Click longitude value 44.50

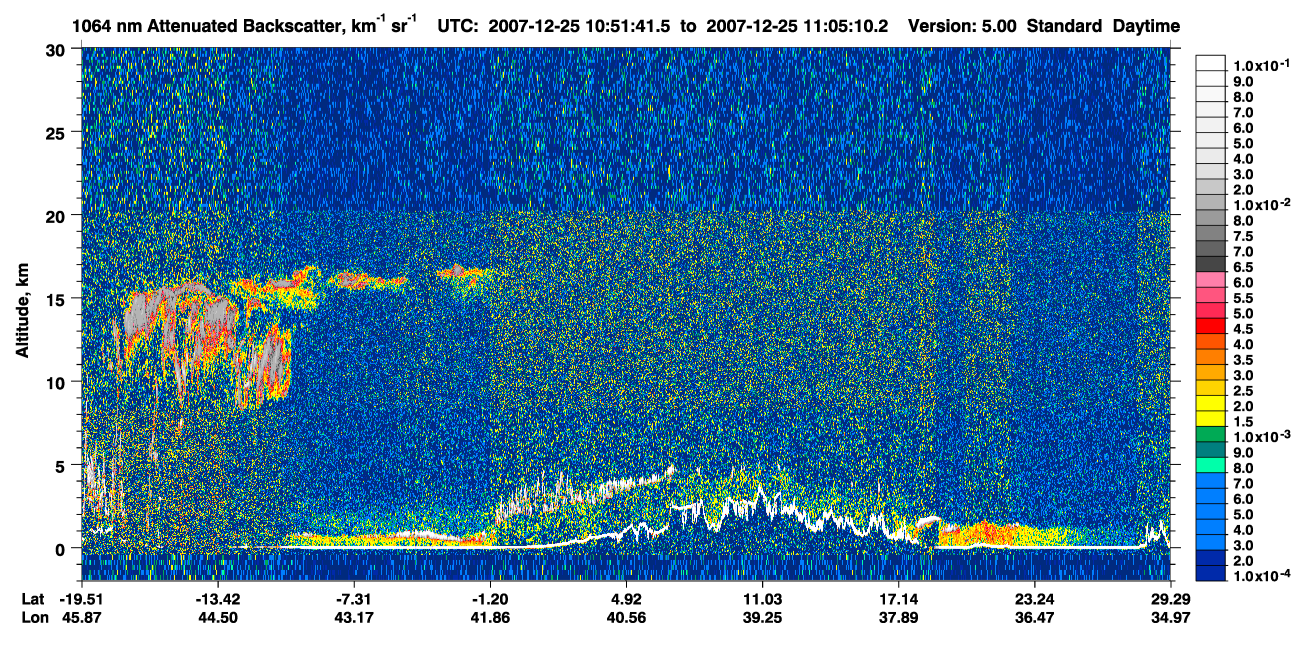click(x=217, y=617)
